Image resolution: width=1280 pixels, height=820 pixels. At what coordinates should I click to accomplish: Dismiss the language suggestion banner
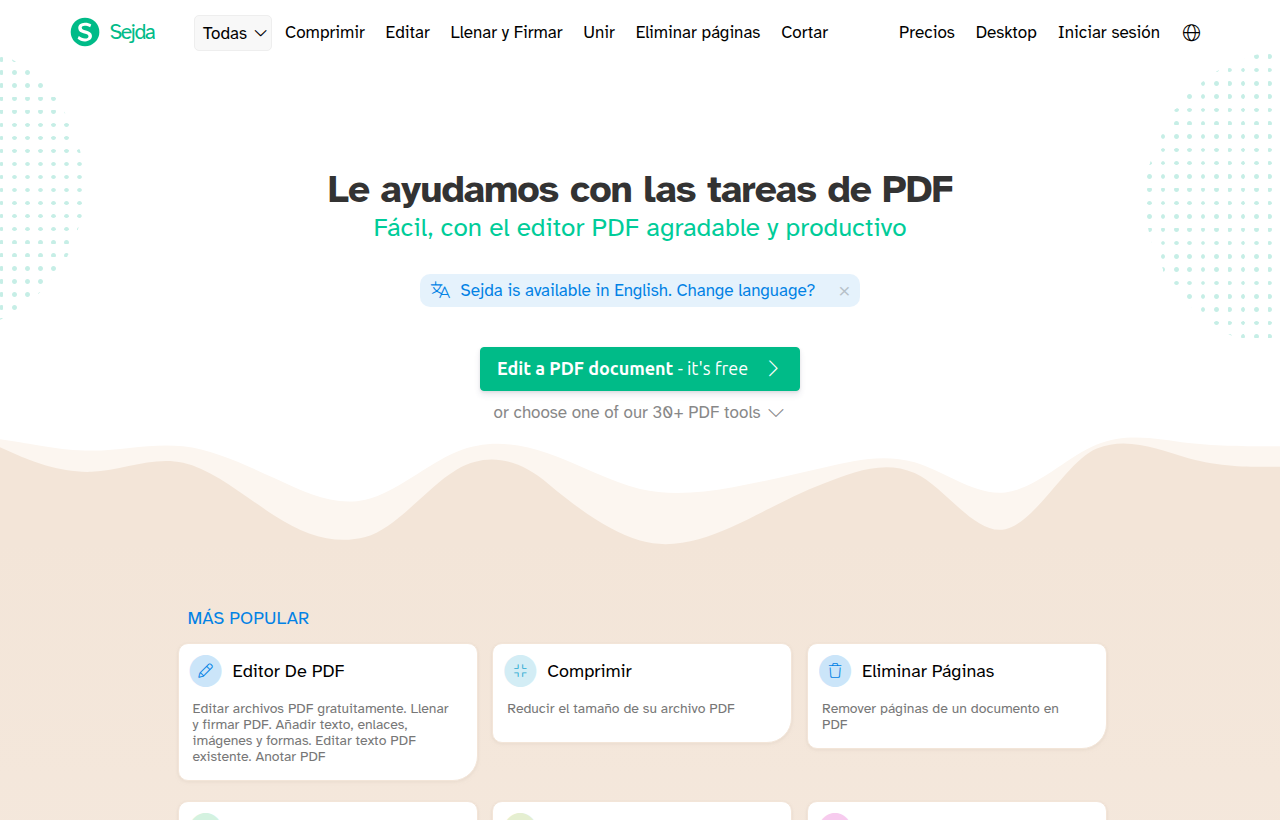pos(844,291)
